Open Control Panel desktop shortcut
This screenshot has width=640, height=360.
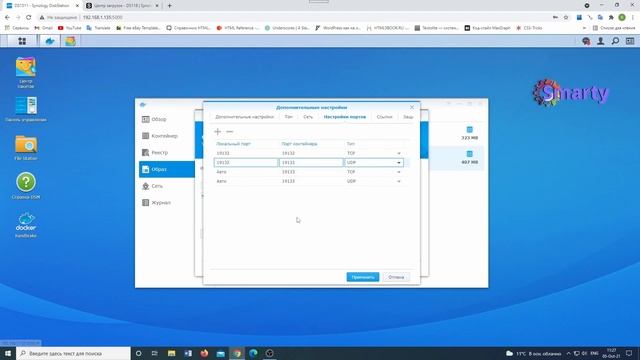[26, 109]
